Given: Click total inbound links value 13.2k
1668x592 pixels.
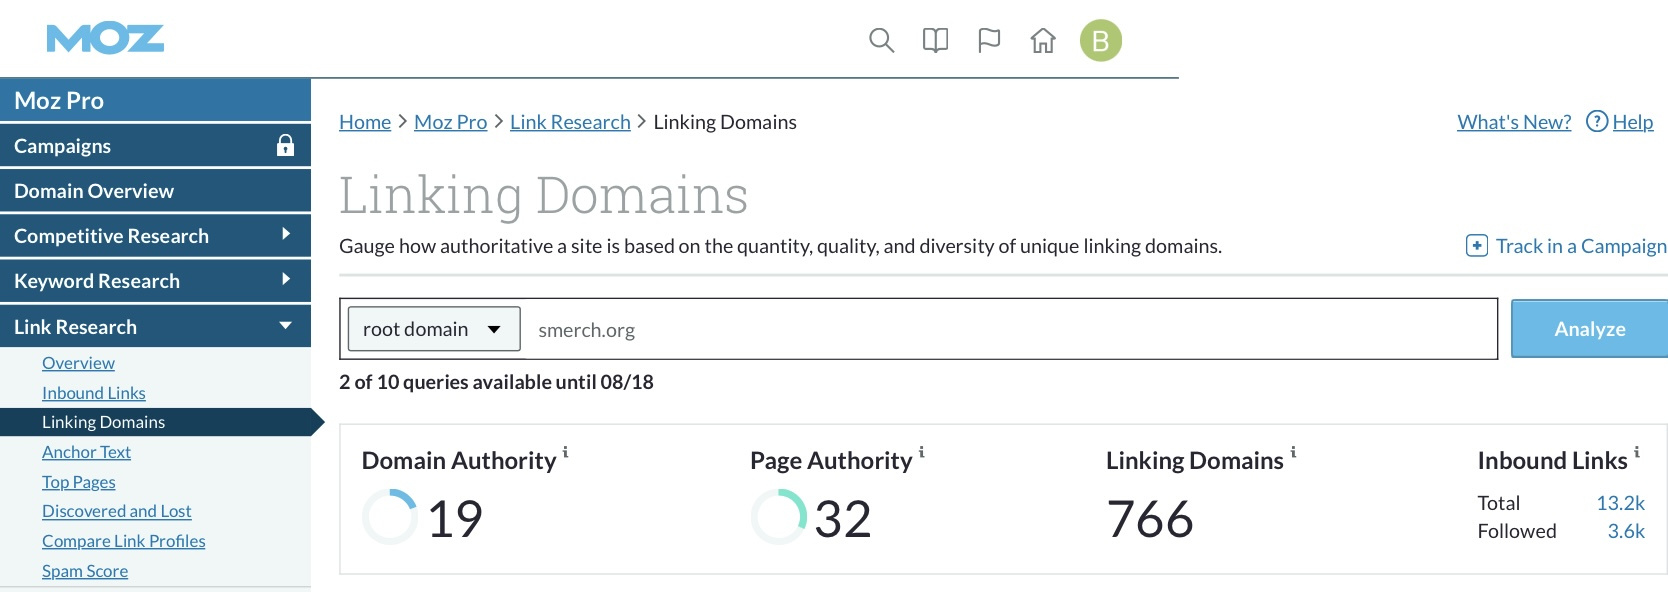Looking at the screenshot, I should 1620,503.
